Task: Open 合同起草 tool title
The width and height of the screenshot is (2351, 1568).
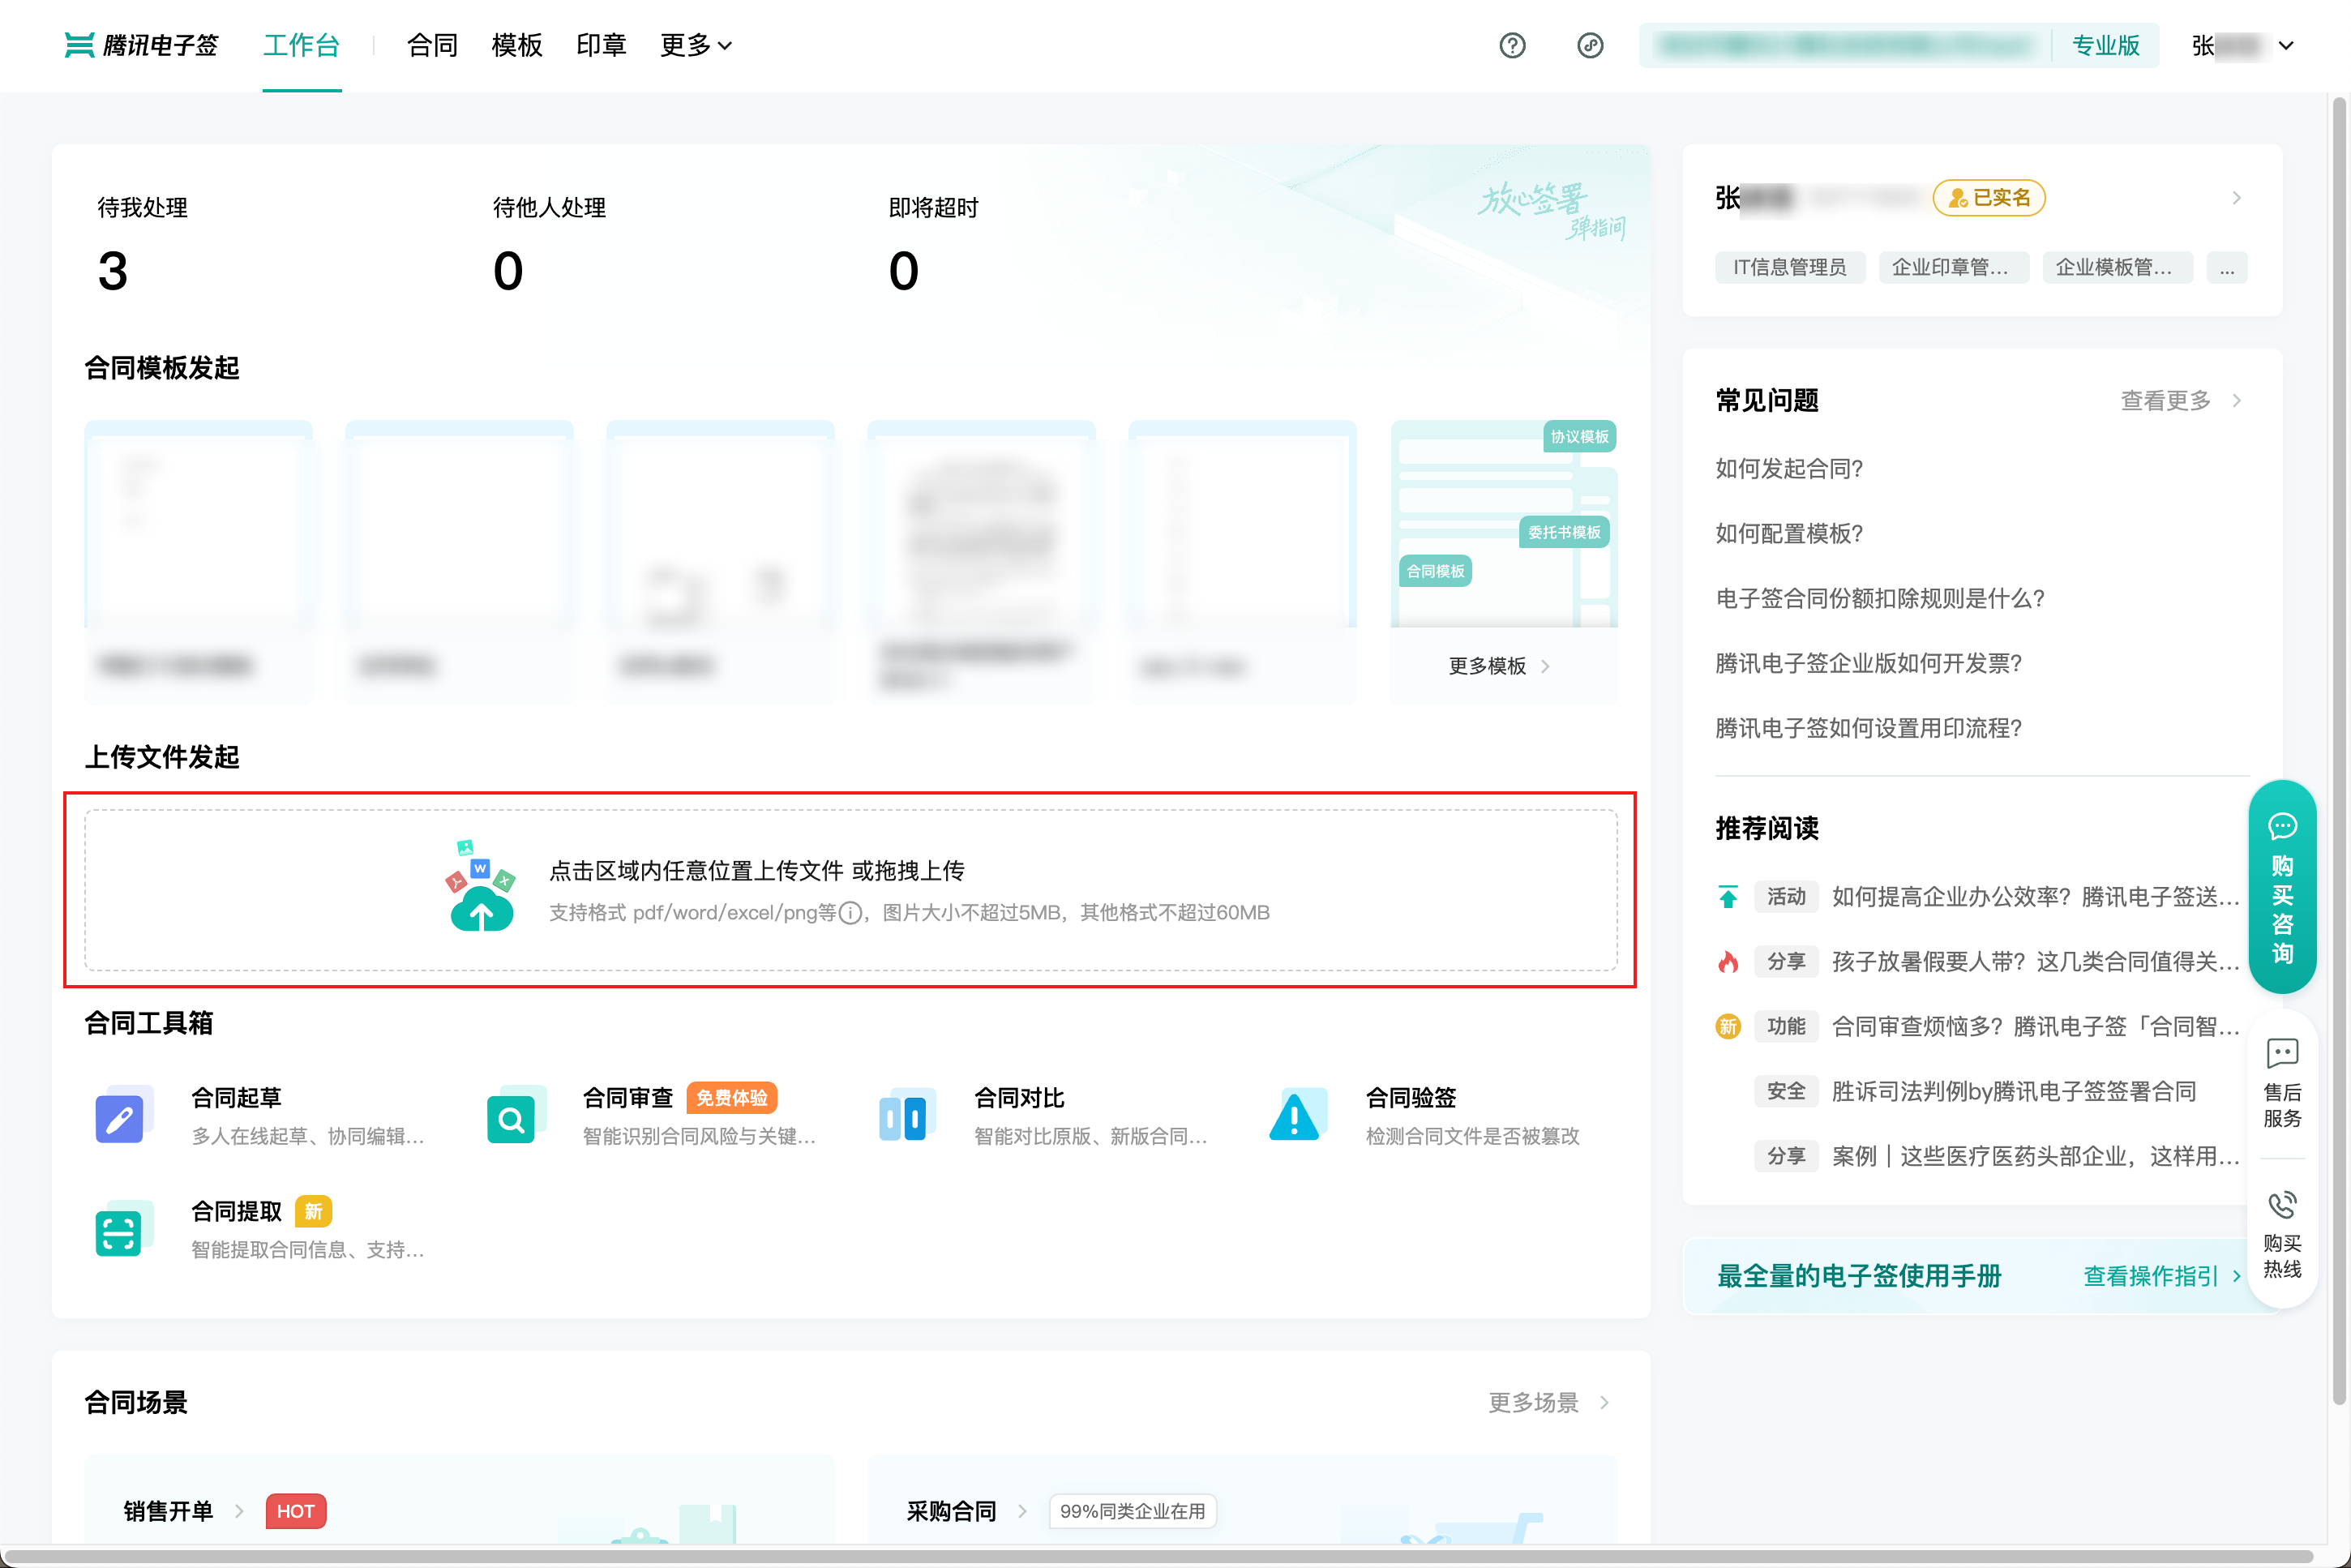Action: point(236,1098)
